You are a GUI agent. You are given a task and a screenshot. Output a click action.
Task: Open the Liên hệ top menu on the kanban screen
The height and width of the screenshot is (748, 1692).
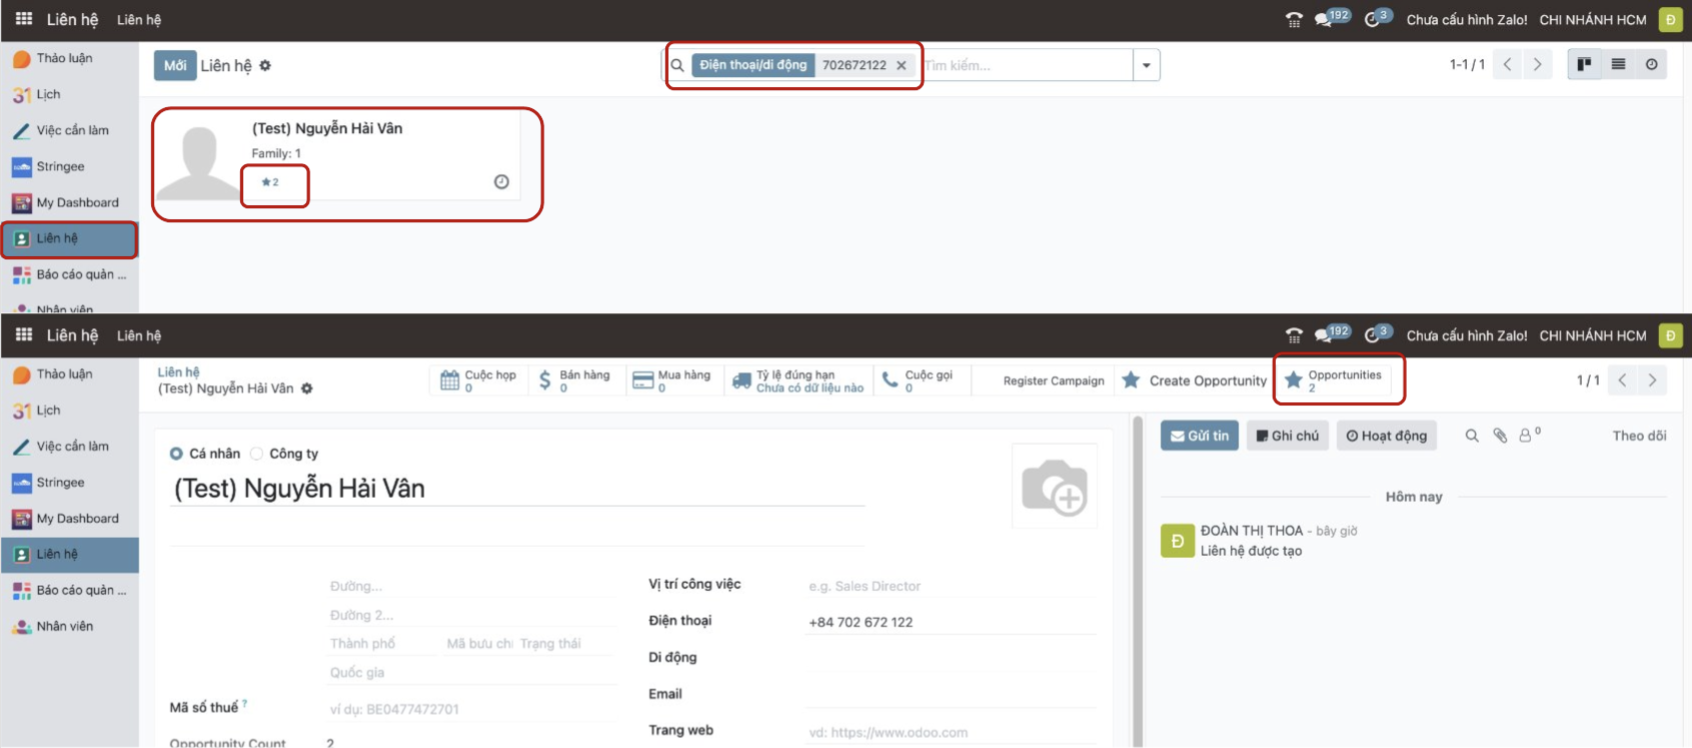point(139,20)
